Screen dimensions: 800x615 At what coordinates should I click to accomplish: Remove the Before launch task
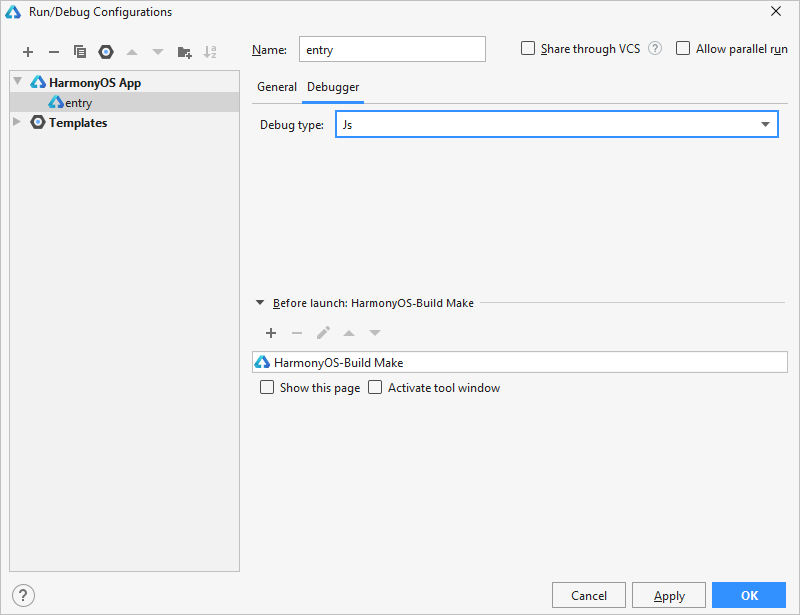point(297,333)
